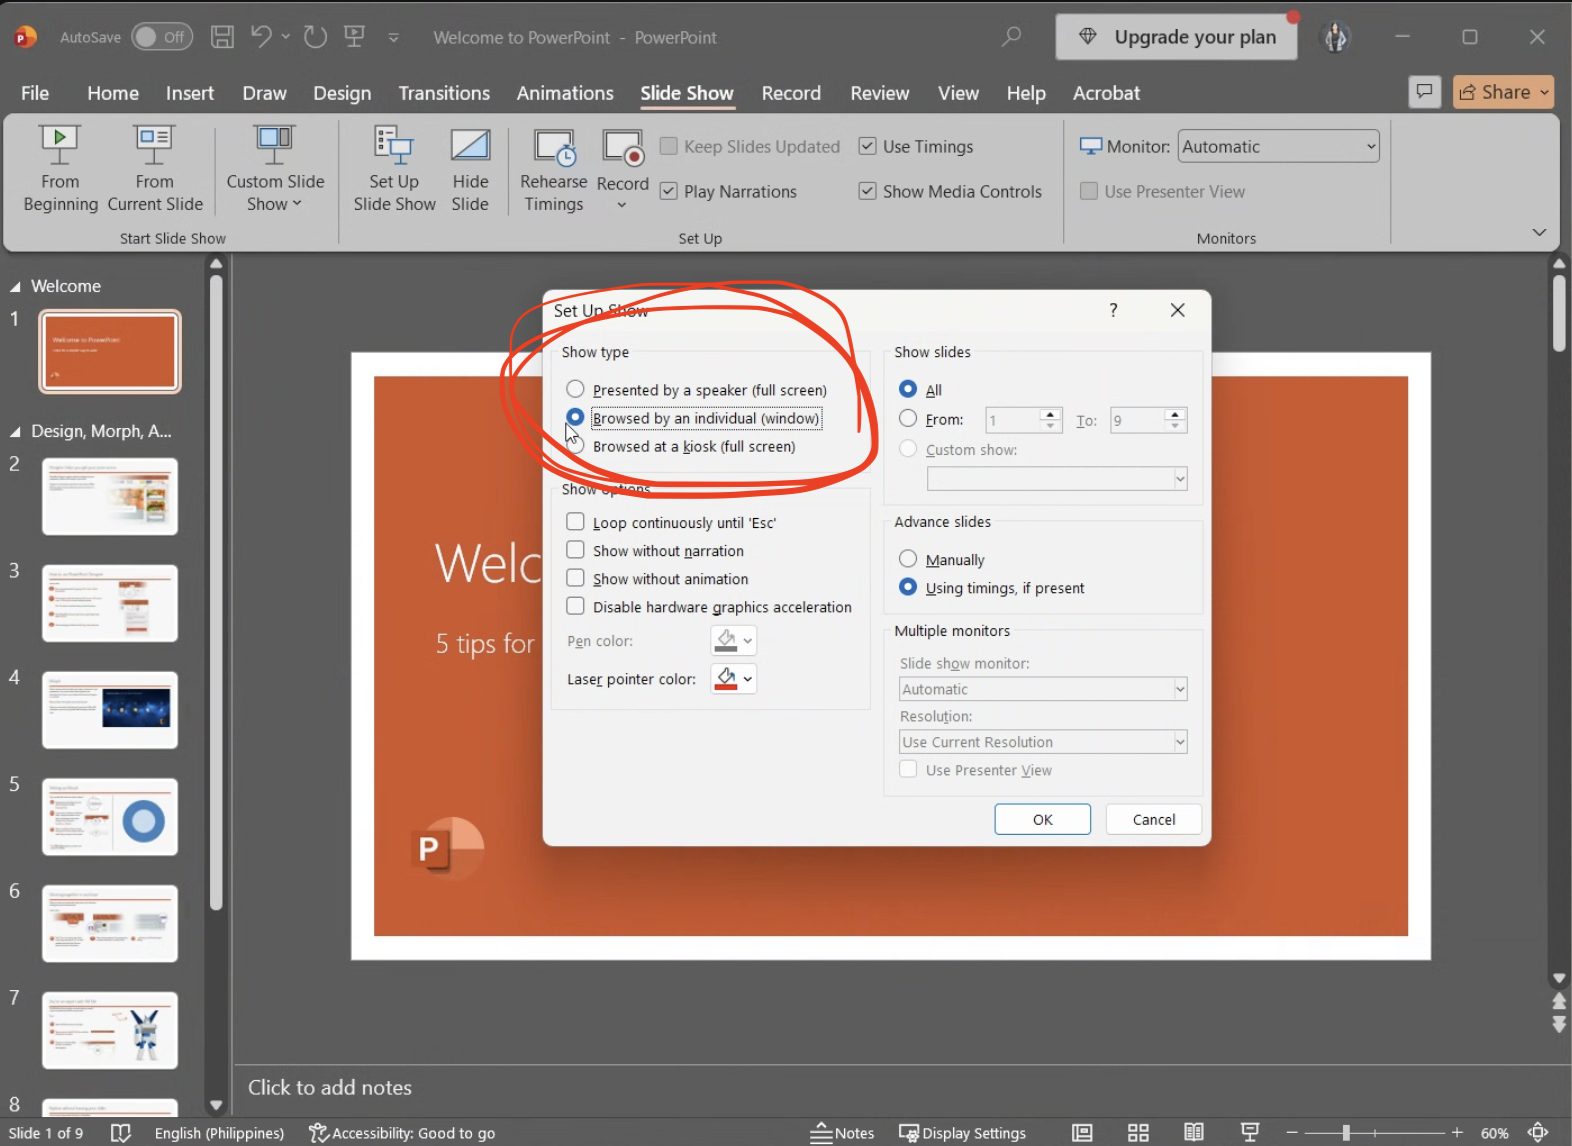This screenshot has height=1146, width=1572.
Task: Toggle the AutoSave switch
Action: click(162, 37)
